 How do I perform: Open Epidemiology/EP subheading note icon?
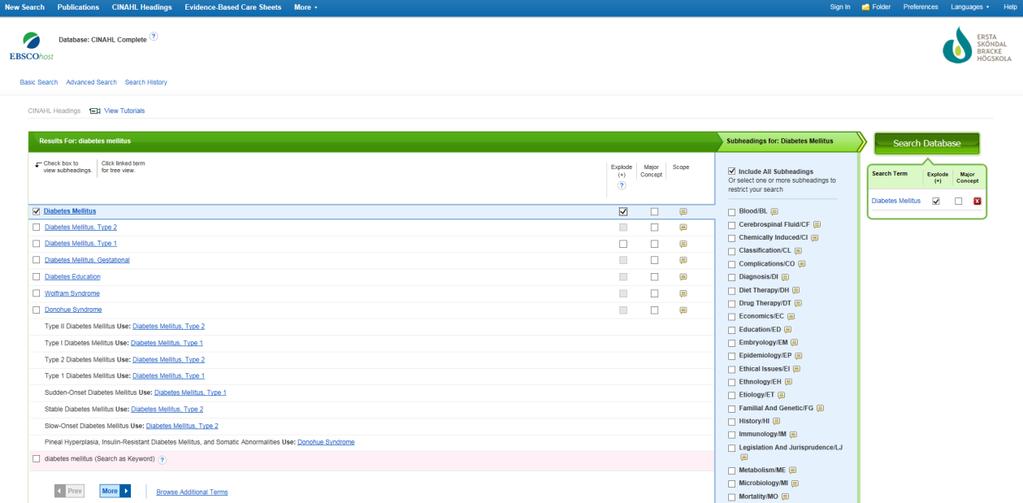[x=799, y=356]
